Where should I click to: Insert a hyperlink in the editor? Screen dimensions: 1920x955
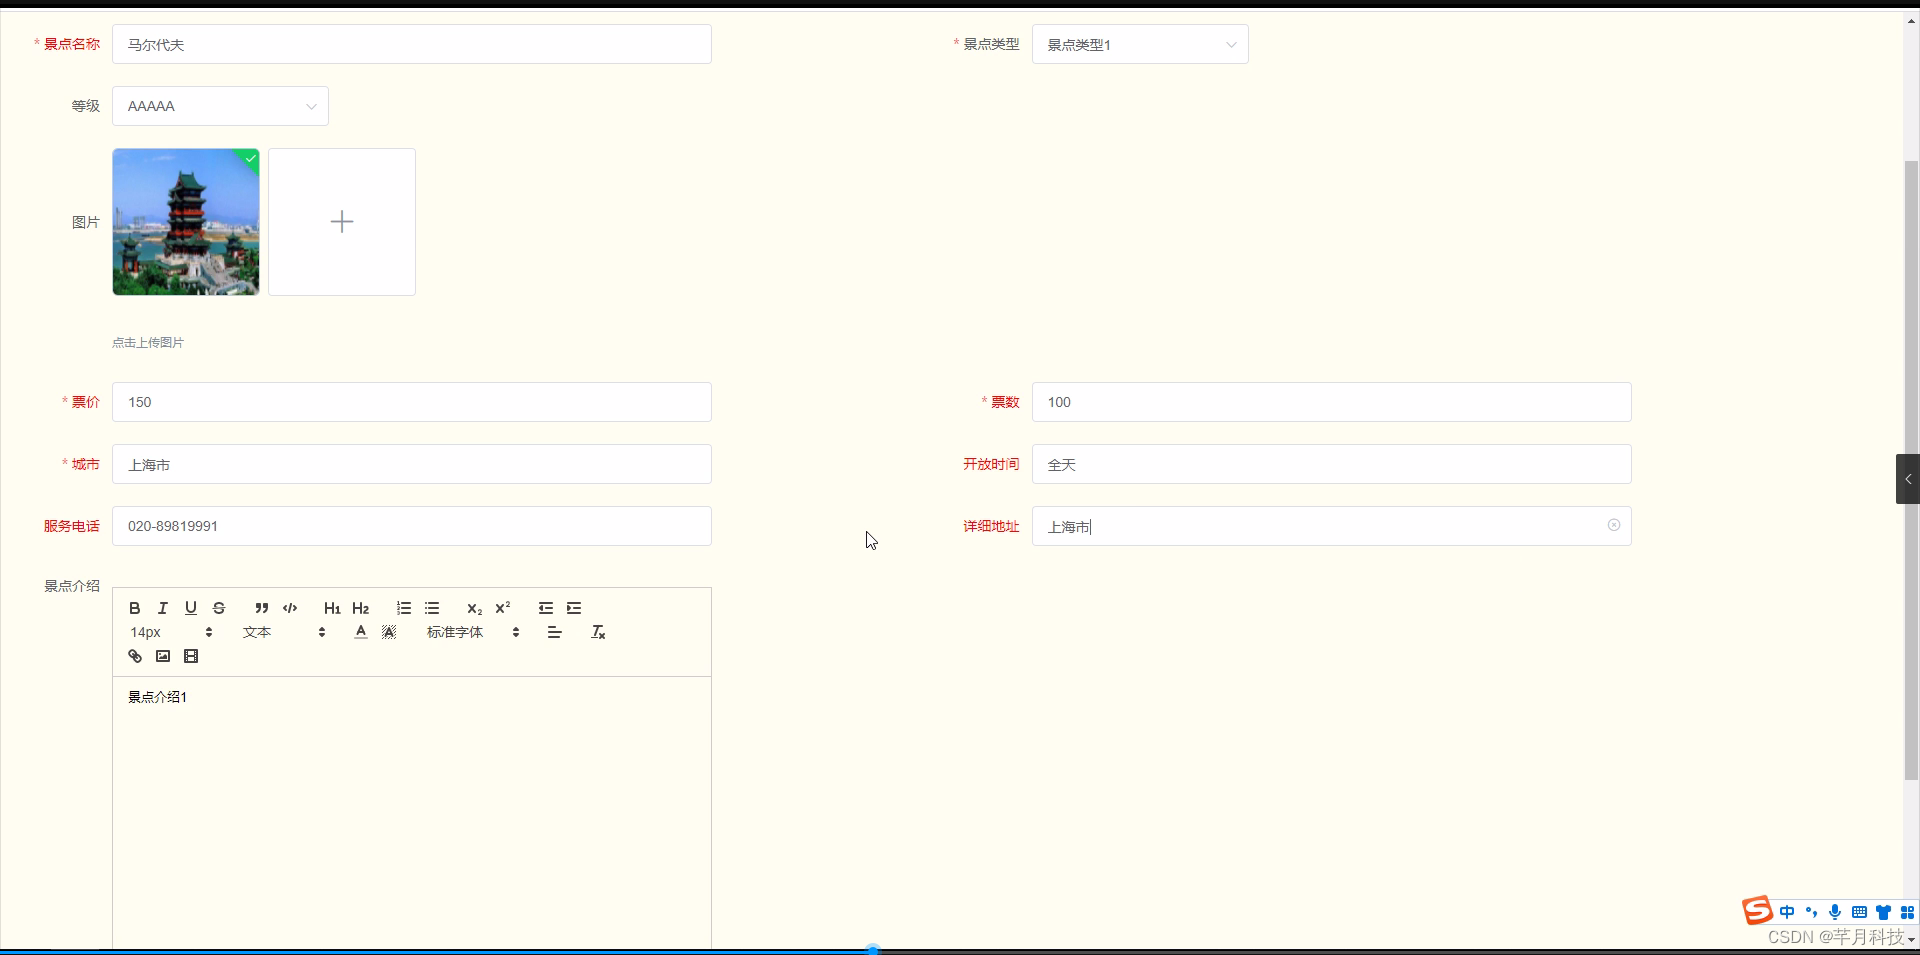135,656
